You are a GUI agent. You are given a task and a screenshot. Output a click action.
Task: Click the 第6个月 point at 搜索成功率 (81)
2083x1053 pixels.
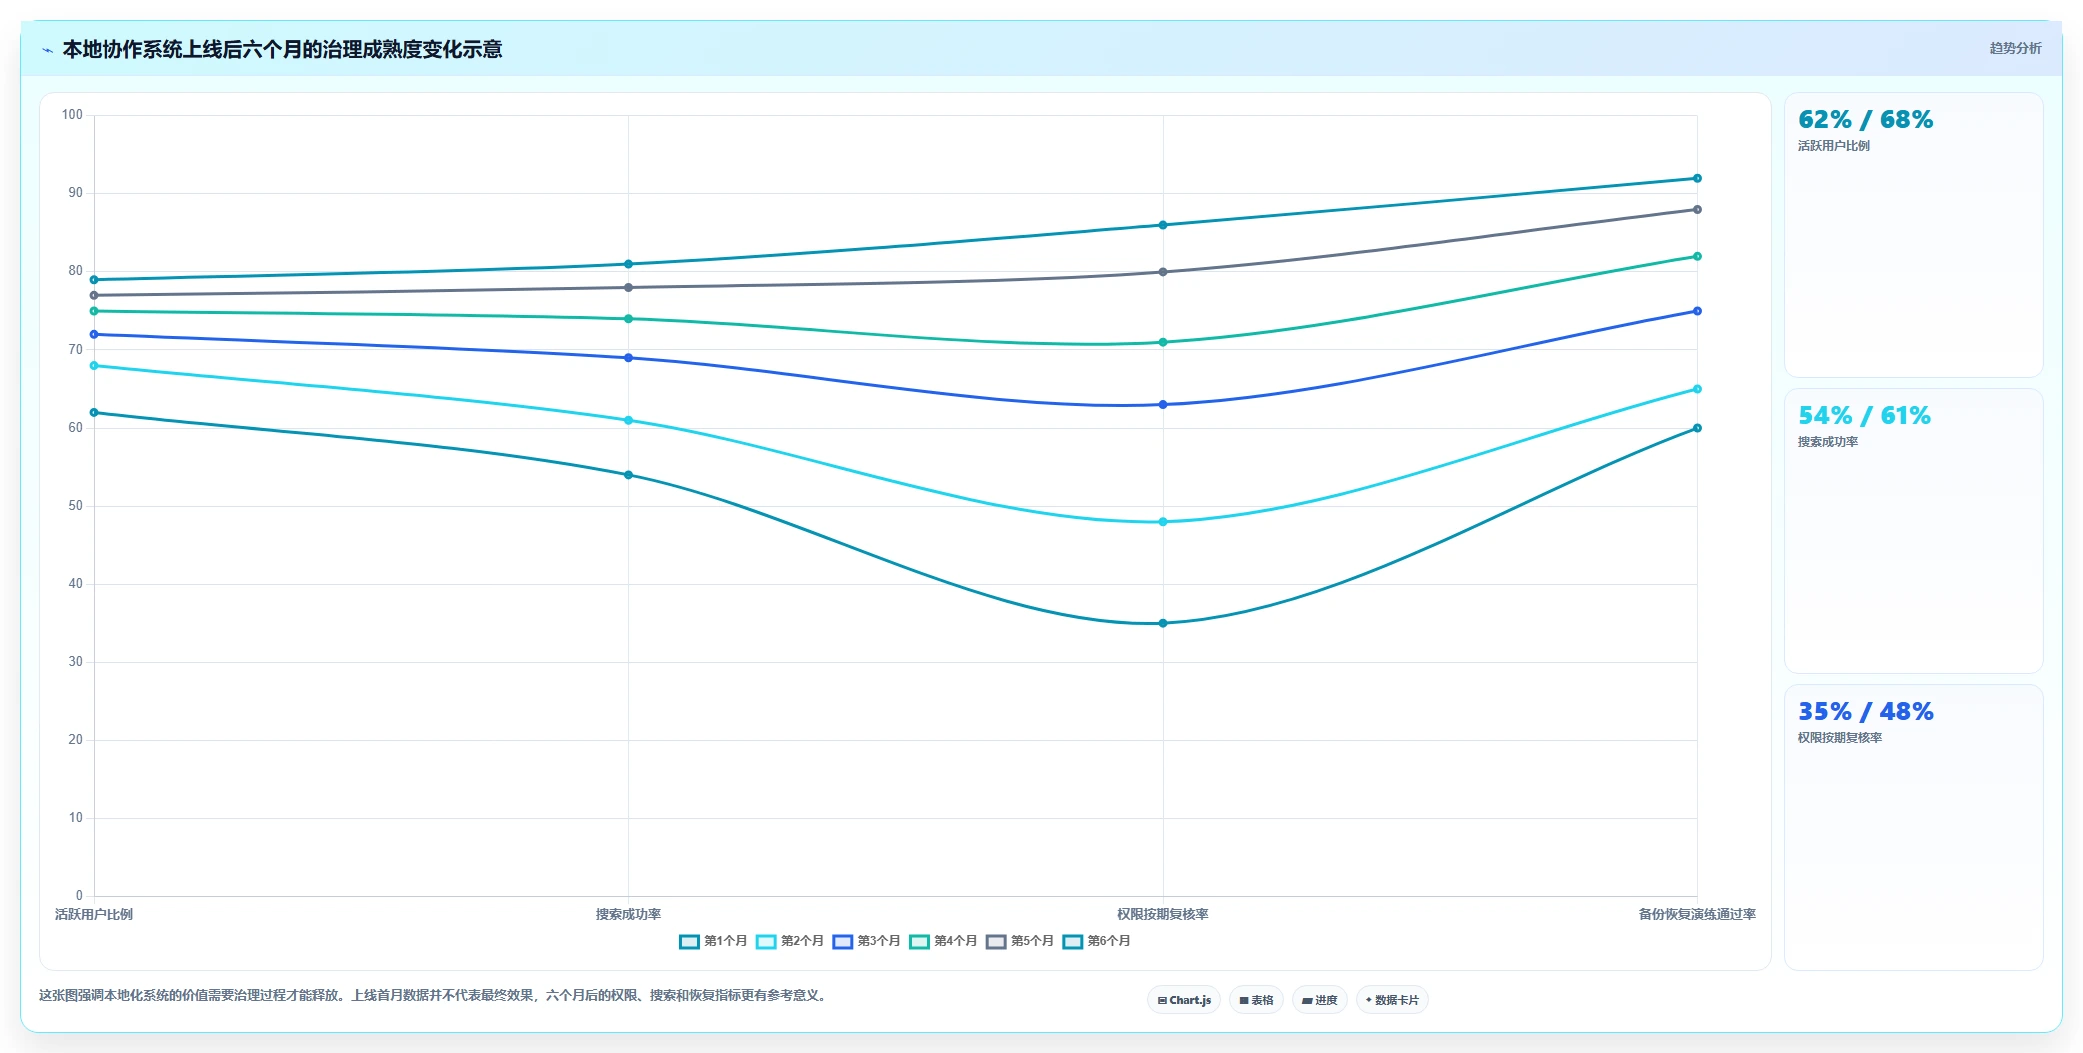(628, 264)
